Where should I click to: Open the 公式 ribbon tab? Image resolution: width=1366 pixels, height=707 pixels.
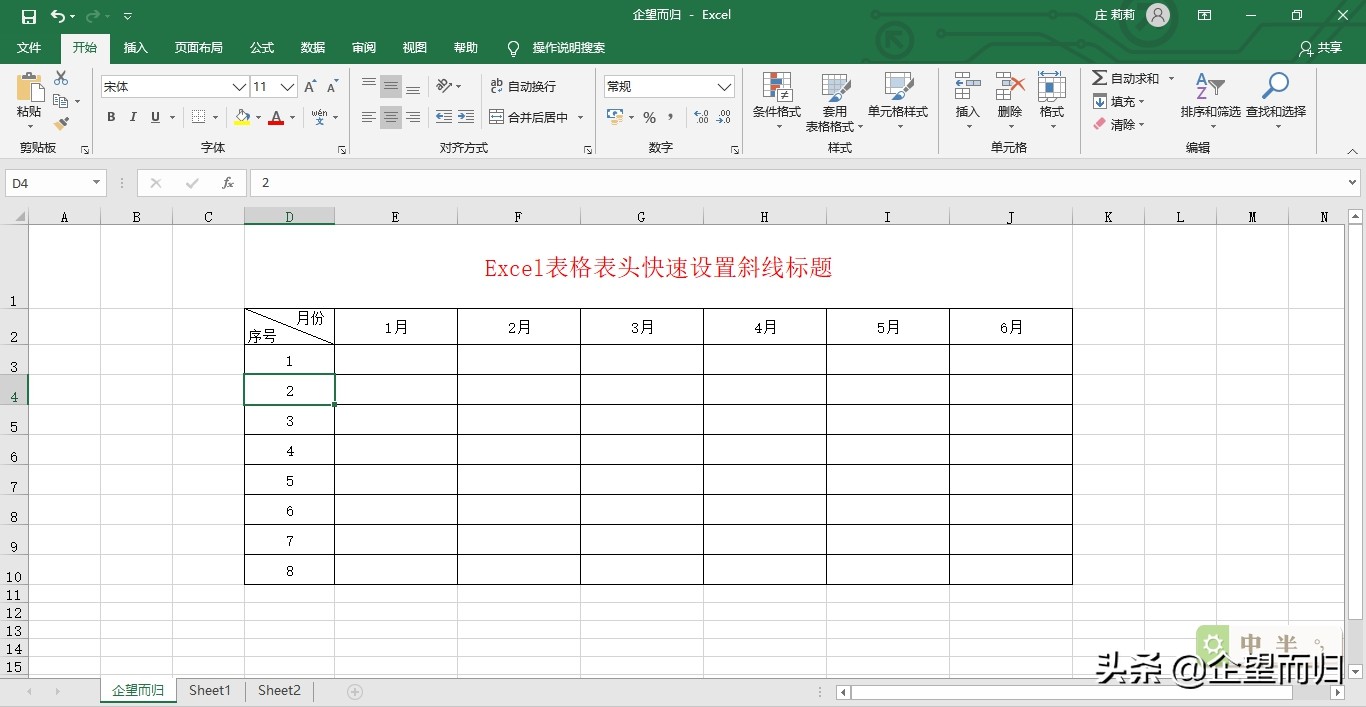coord(261,47)
